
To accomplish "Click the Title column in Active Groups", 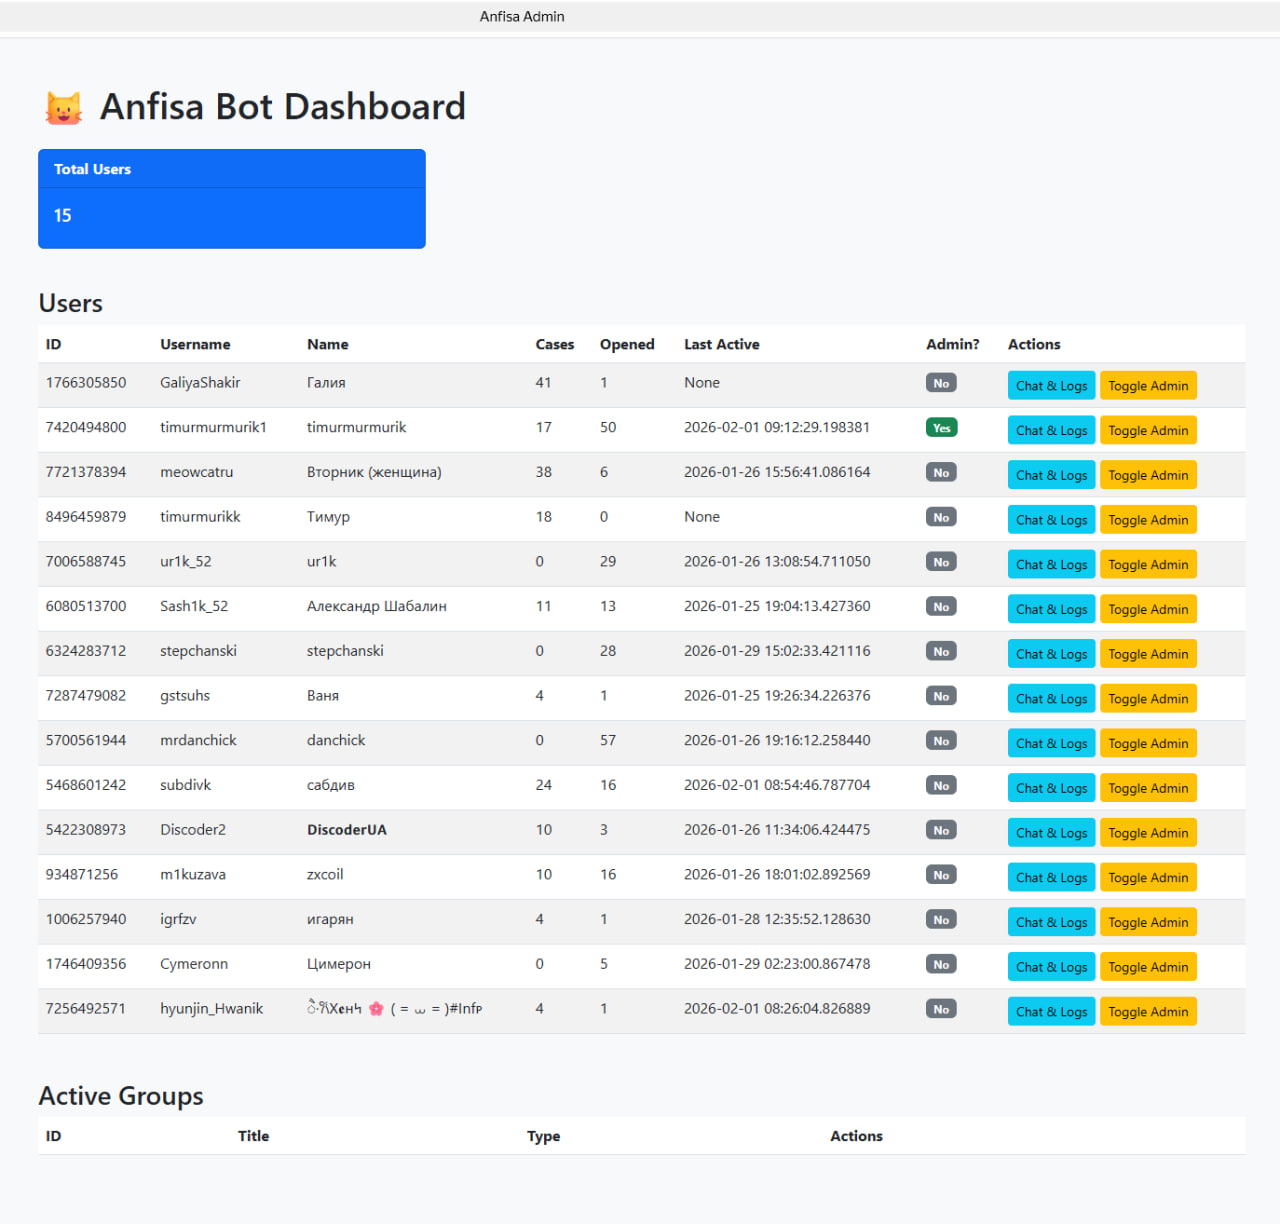I will click(254, 1136).
